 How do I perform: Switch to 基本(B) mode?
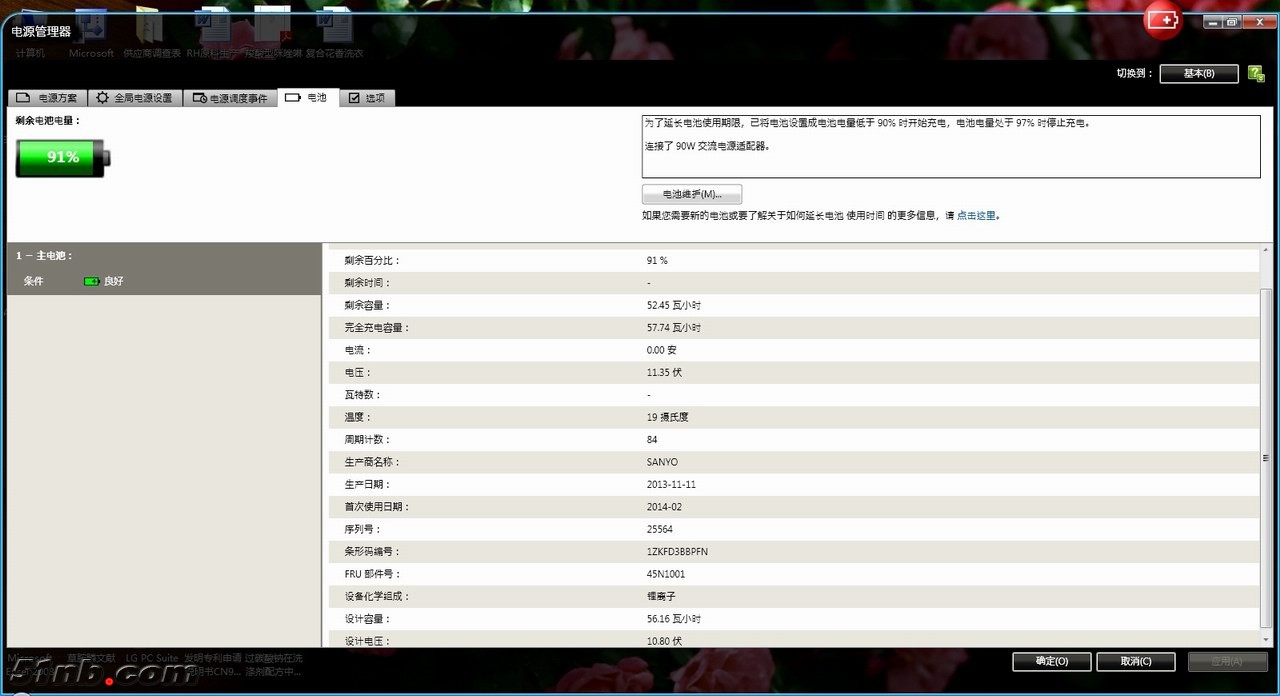click(x=1198, y=74)
